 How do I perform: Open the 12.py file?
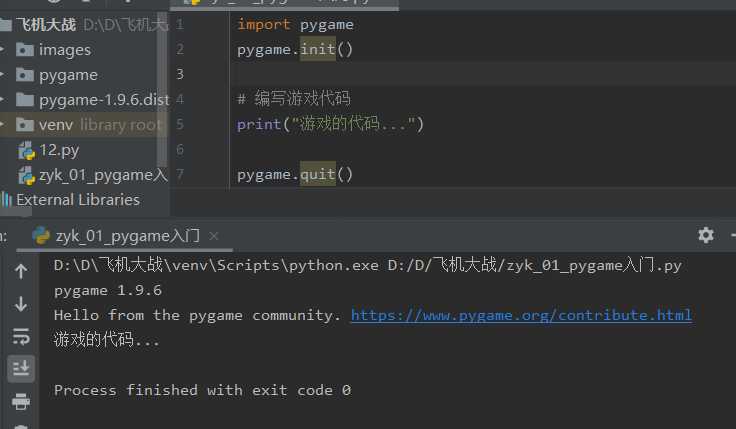coord(59,150)
